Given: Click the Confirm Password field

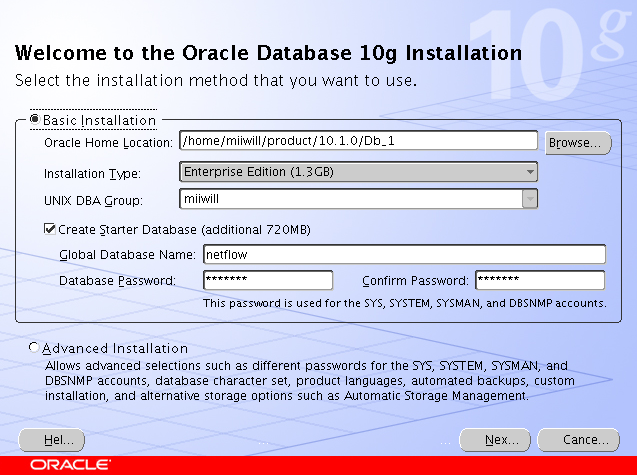Looking at the screenshot, I should tap(540, 280).
